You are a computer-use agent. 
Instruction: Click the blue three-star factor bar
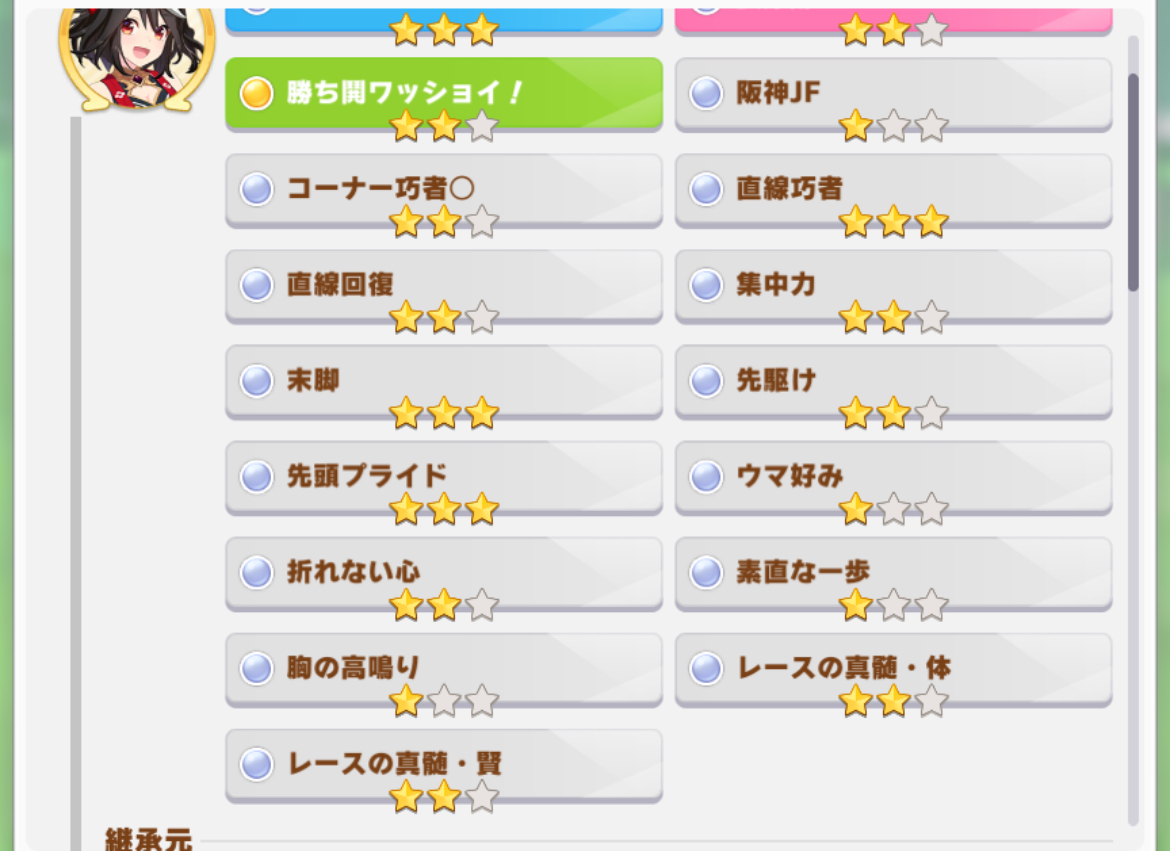click(x=444, y=21)
